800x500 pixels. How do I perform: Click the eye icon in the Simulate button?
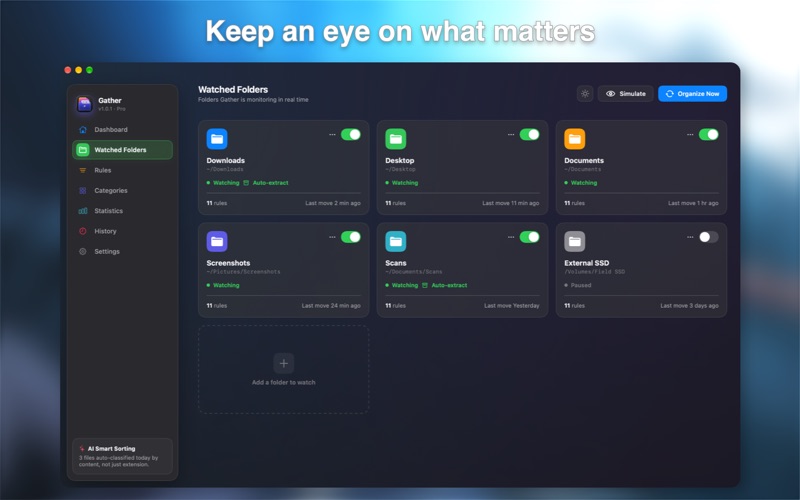[610, 94]
